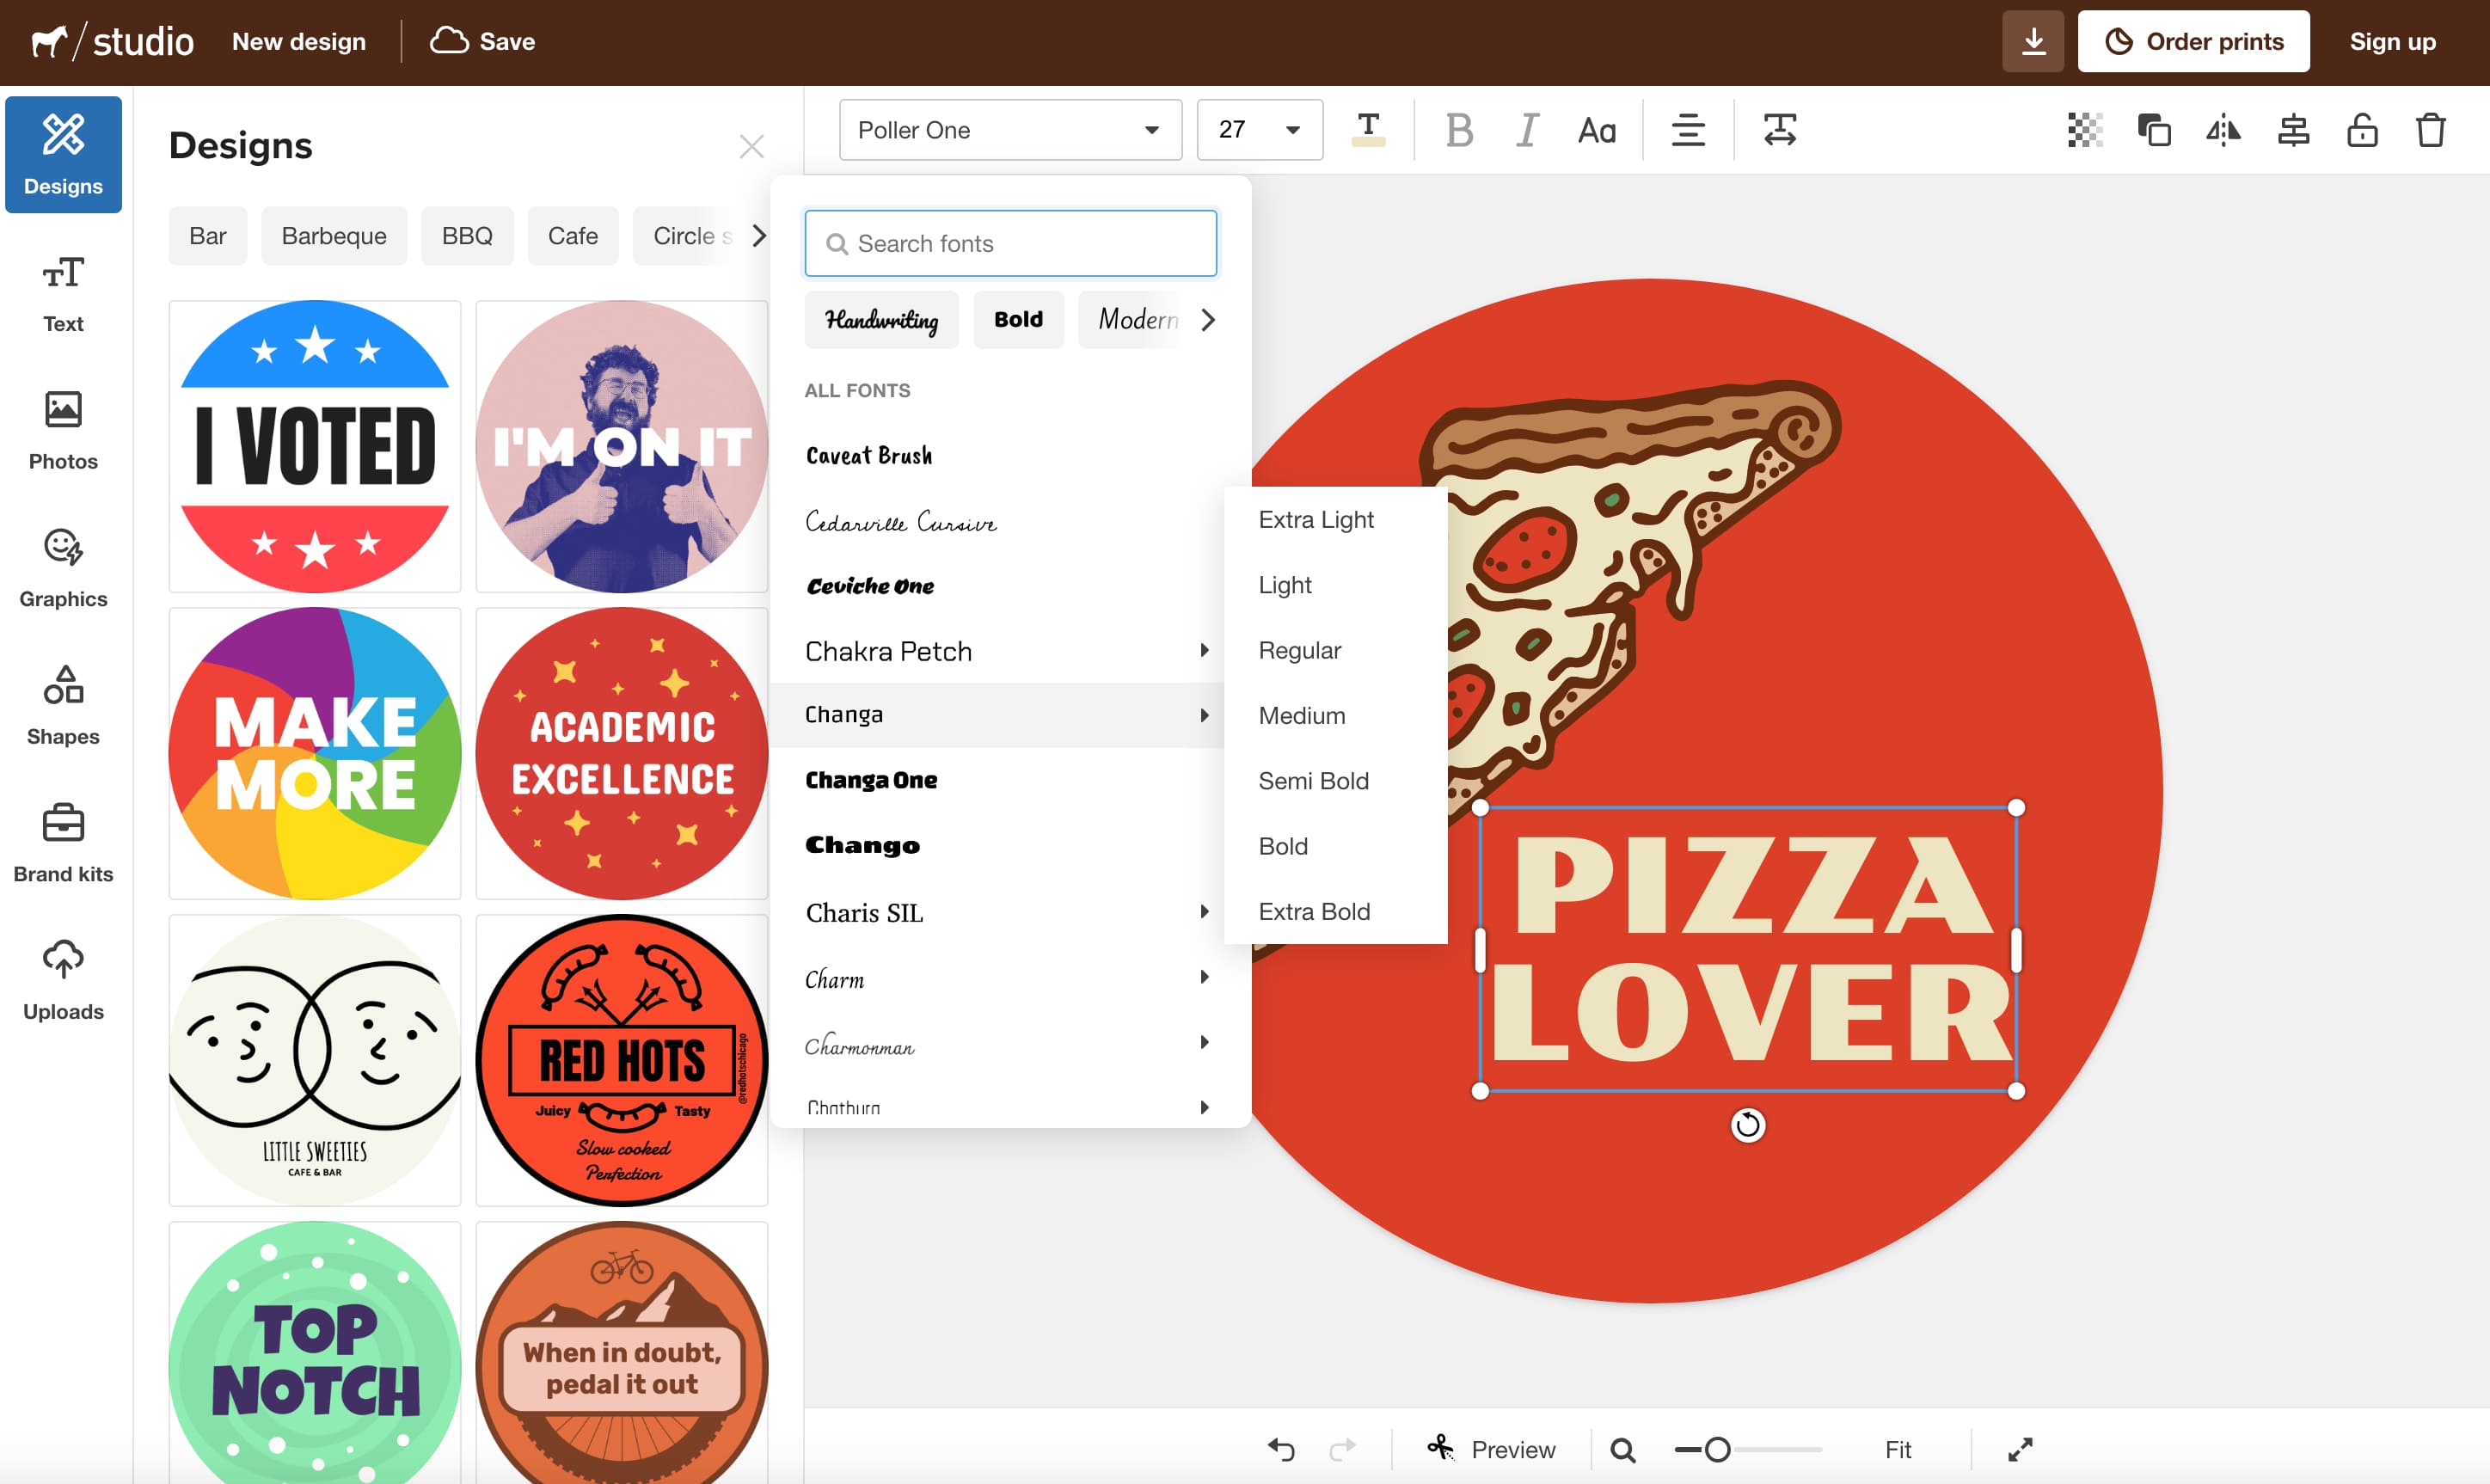Screen dimensions: 2490x1484
Task: Select the Semi Bold font weight
Action: [x=1313, y=780]
